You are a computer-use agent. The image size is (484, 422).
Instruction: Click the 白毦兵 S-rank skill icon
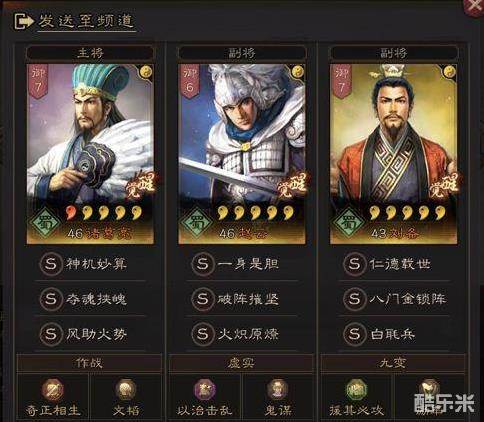pos(354,334)
